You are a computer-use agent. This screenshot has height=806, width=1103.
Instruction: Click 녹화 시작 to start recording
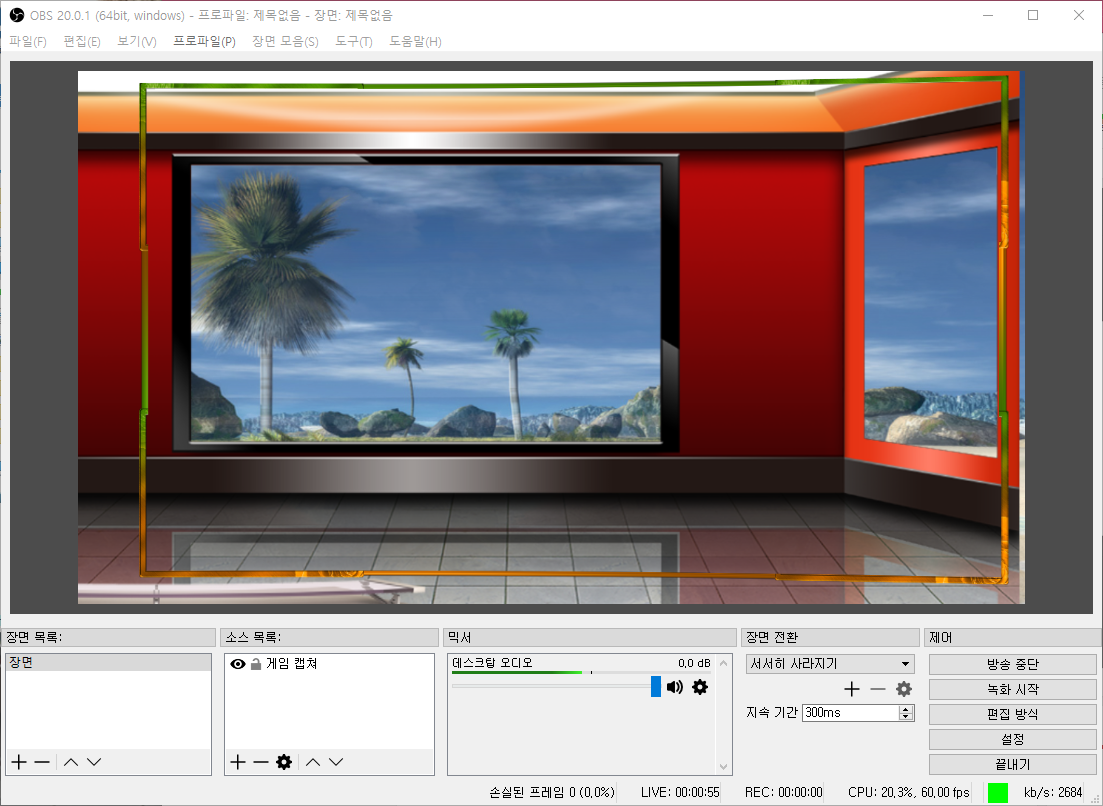click(1012, 689)
